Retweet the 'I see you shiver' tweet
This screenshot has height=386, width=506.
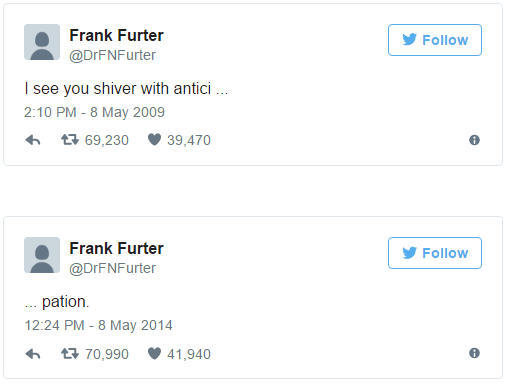(70, 140)
